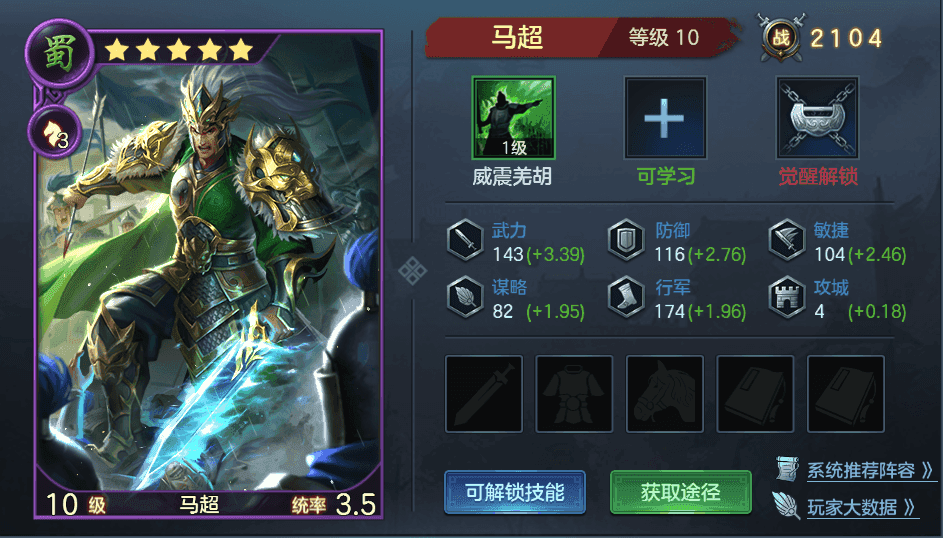Click the 可解锁技能 blue button
The image size is (943, 538).
tap(515, 492)
